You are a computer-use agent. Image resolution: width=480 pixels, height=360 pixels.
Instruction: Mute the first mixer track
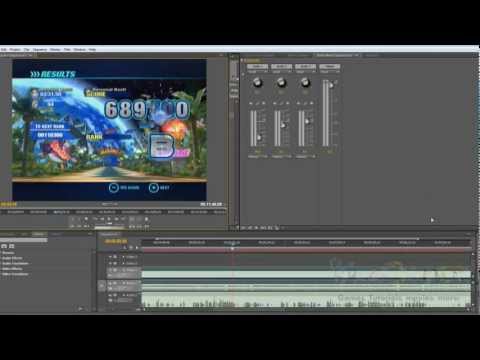coord(251,104)
